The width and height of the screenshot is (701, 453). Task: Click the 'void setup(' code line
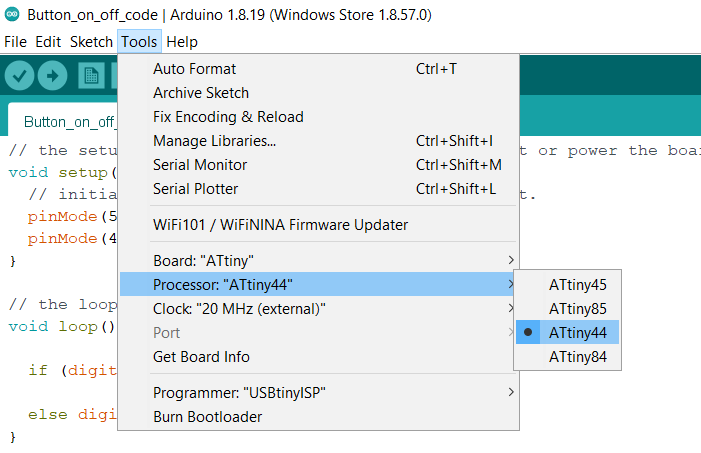click(63, 172)
